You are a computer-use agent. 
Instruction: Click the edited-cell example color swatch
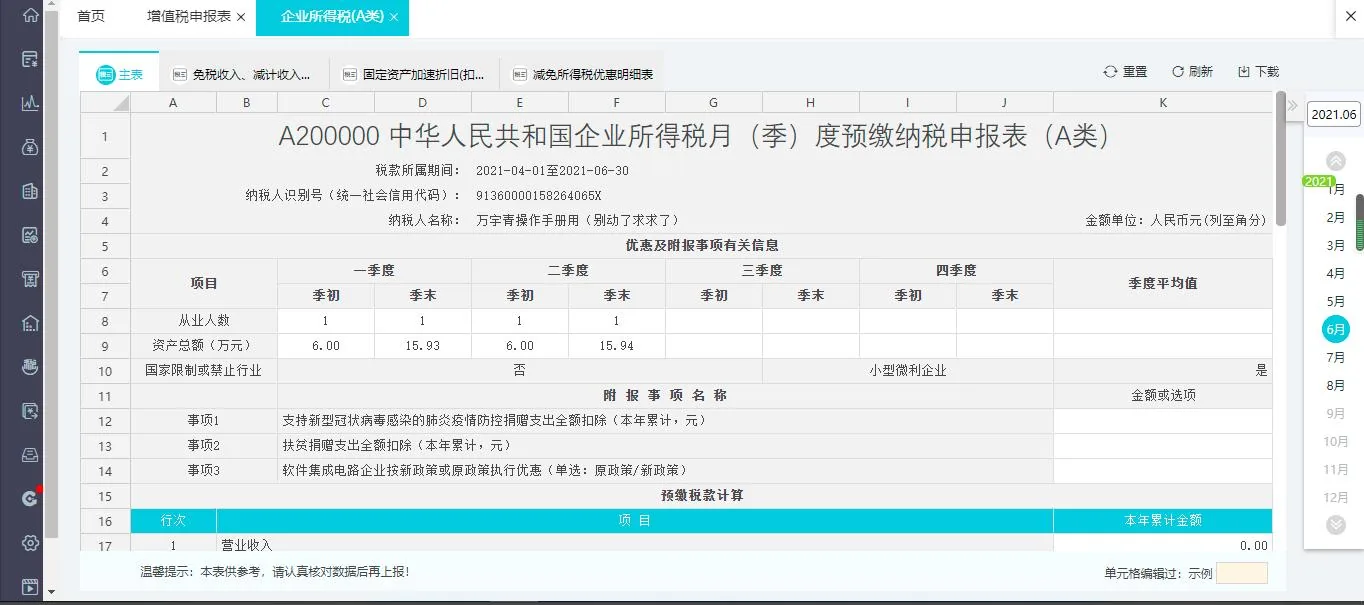point(1242,573)
